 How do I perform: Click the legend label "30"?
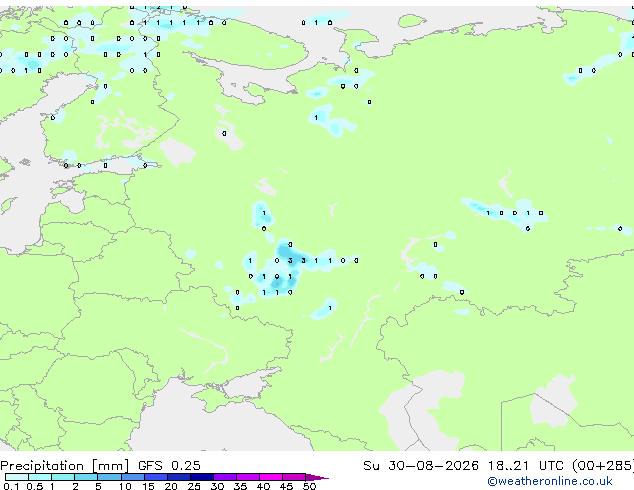click(217, 486)
